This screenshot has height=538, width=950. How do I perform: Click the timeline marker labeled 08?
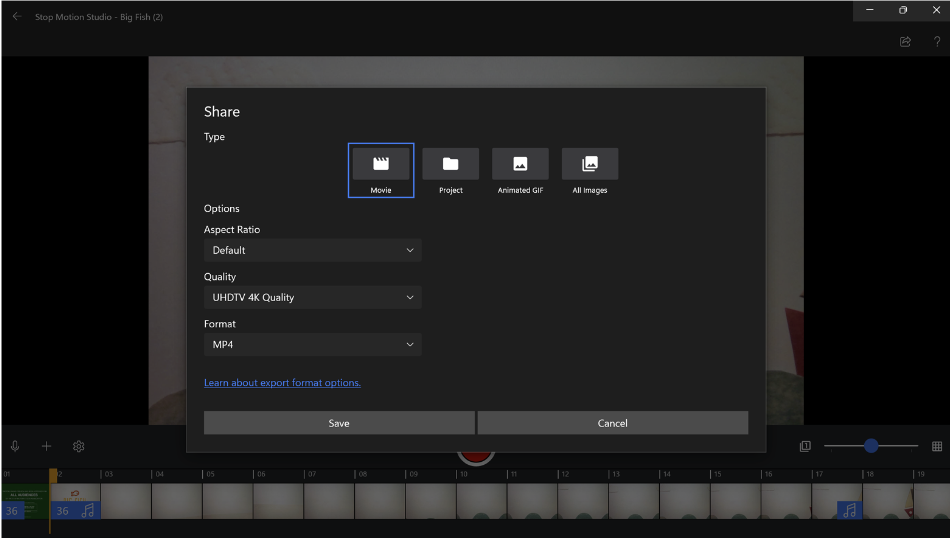point(362,474)
